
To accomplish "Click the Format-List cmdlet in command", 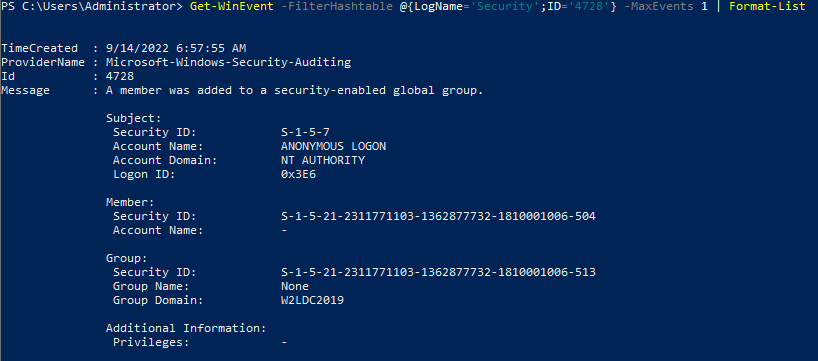I will click(767, 7).
